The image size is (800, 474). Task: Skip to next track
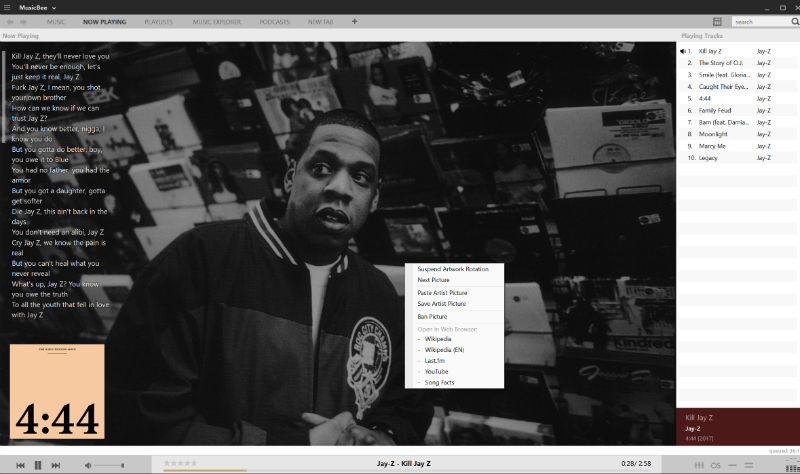point(56,465)
